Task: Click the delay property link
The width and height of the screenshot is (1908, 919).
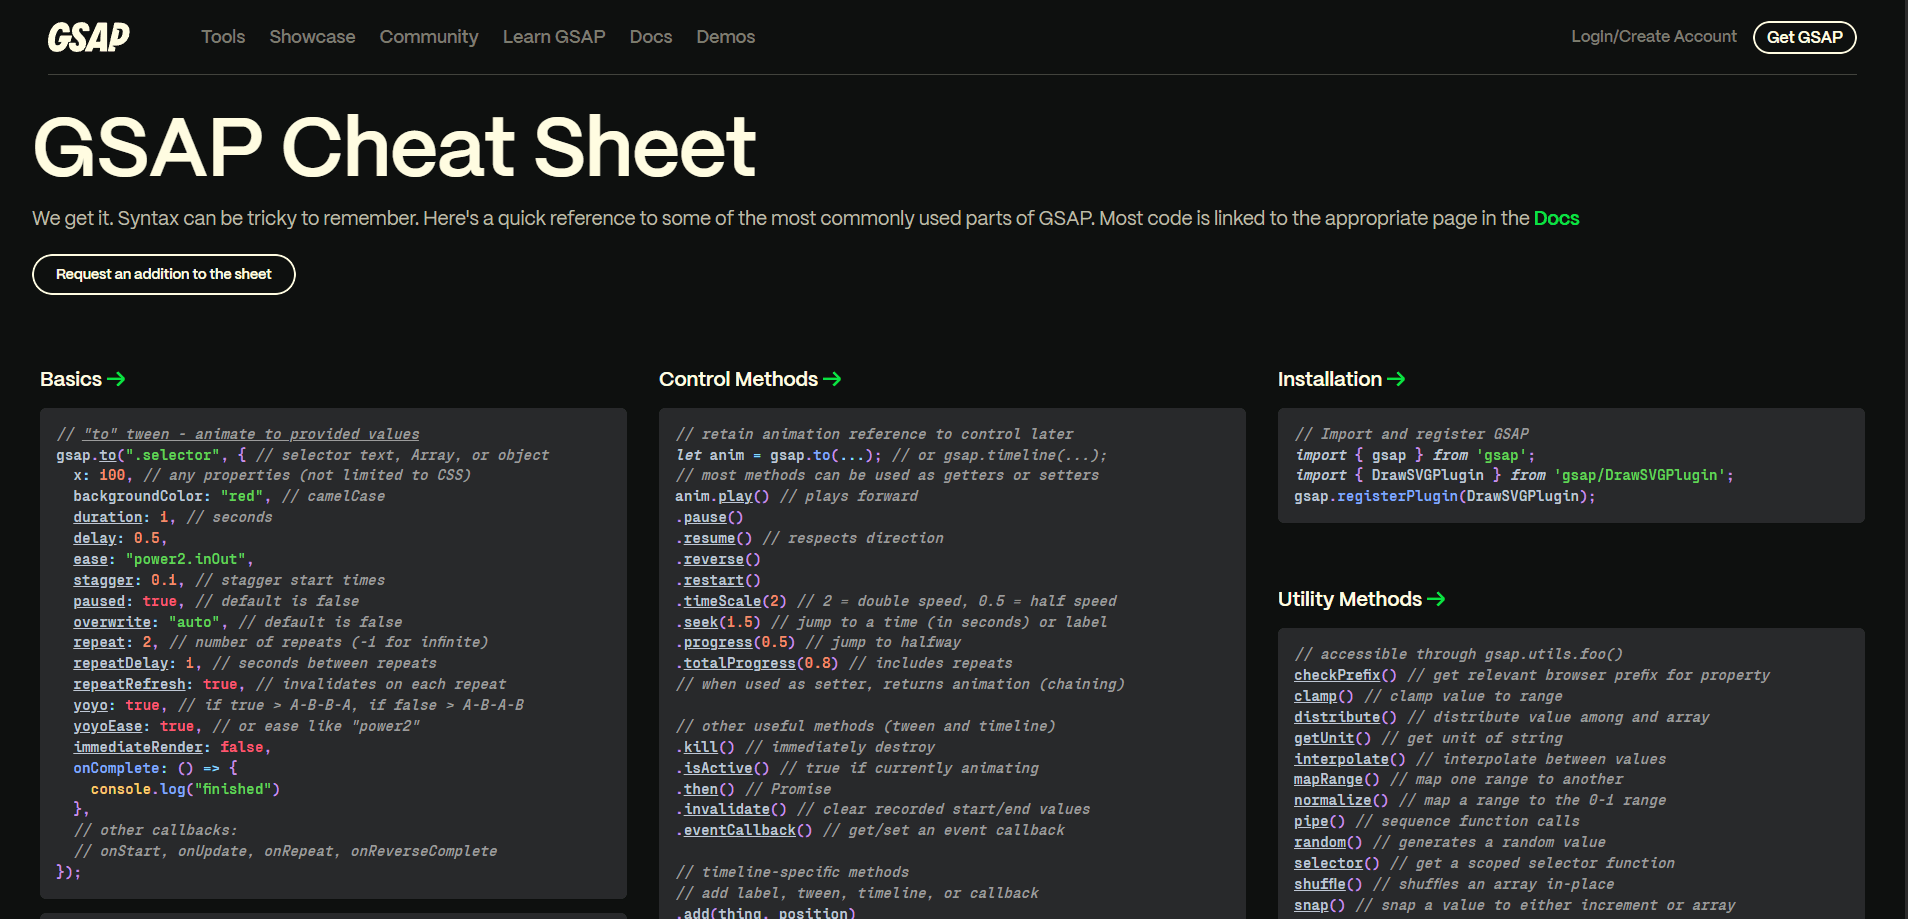Action: pyautogui.click(x=95, y=538)
